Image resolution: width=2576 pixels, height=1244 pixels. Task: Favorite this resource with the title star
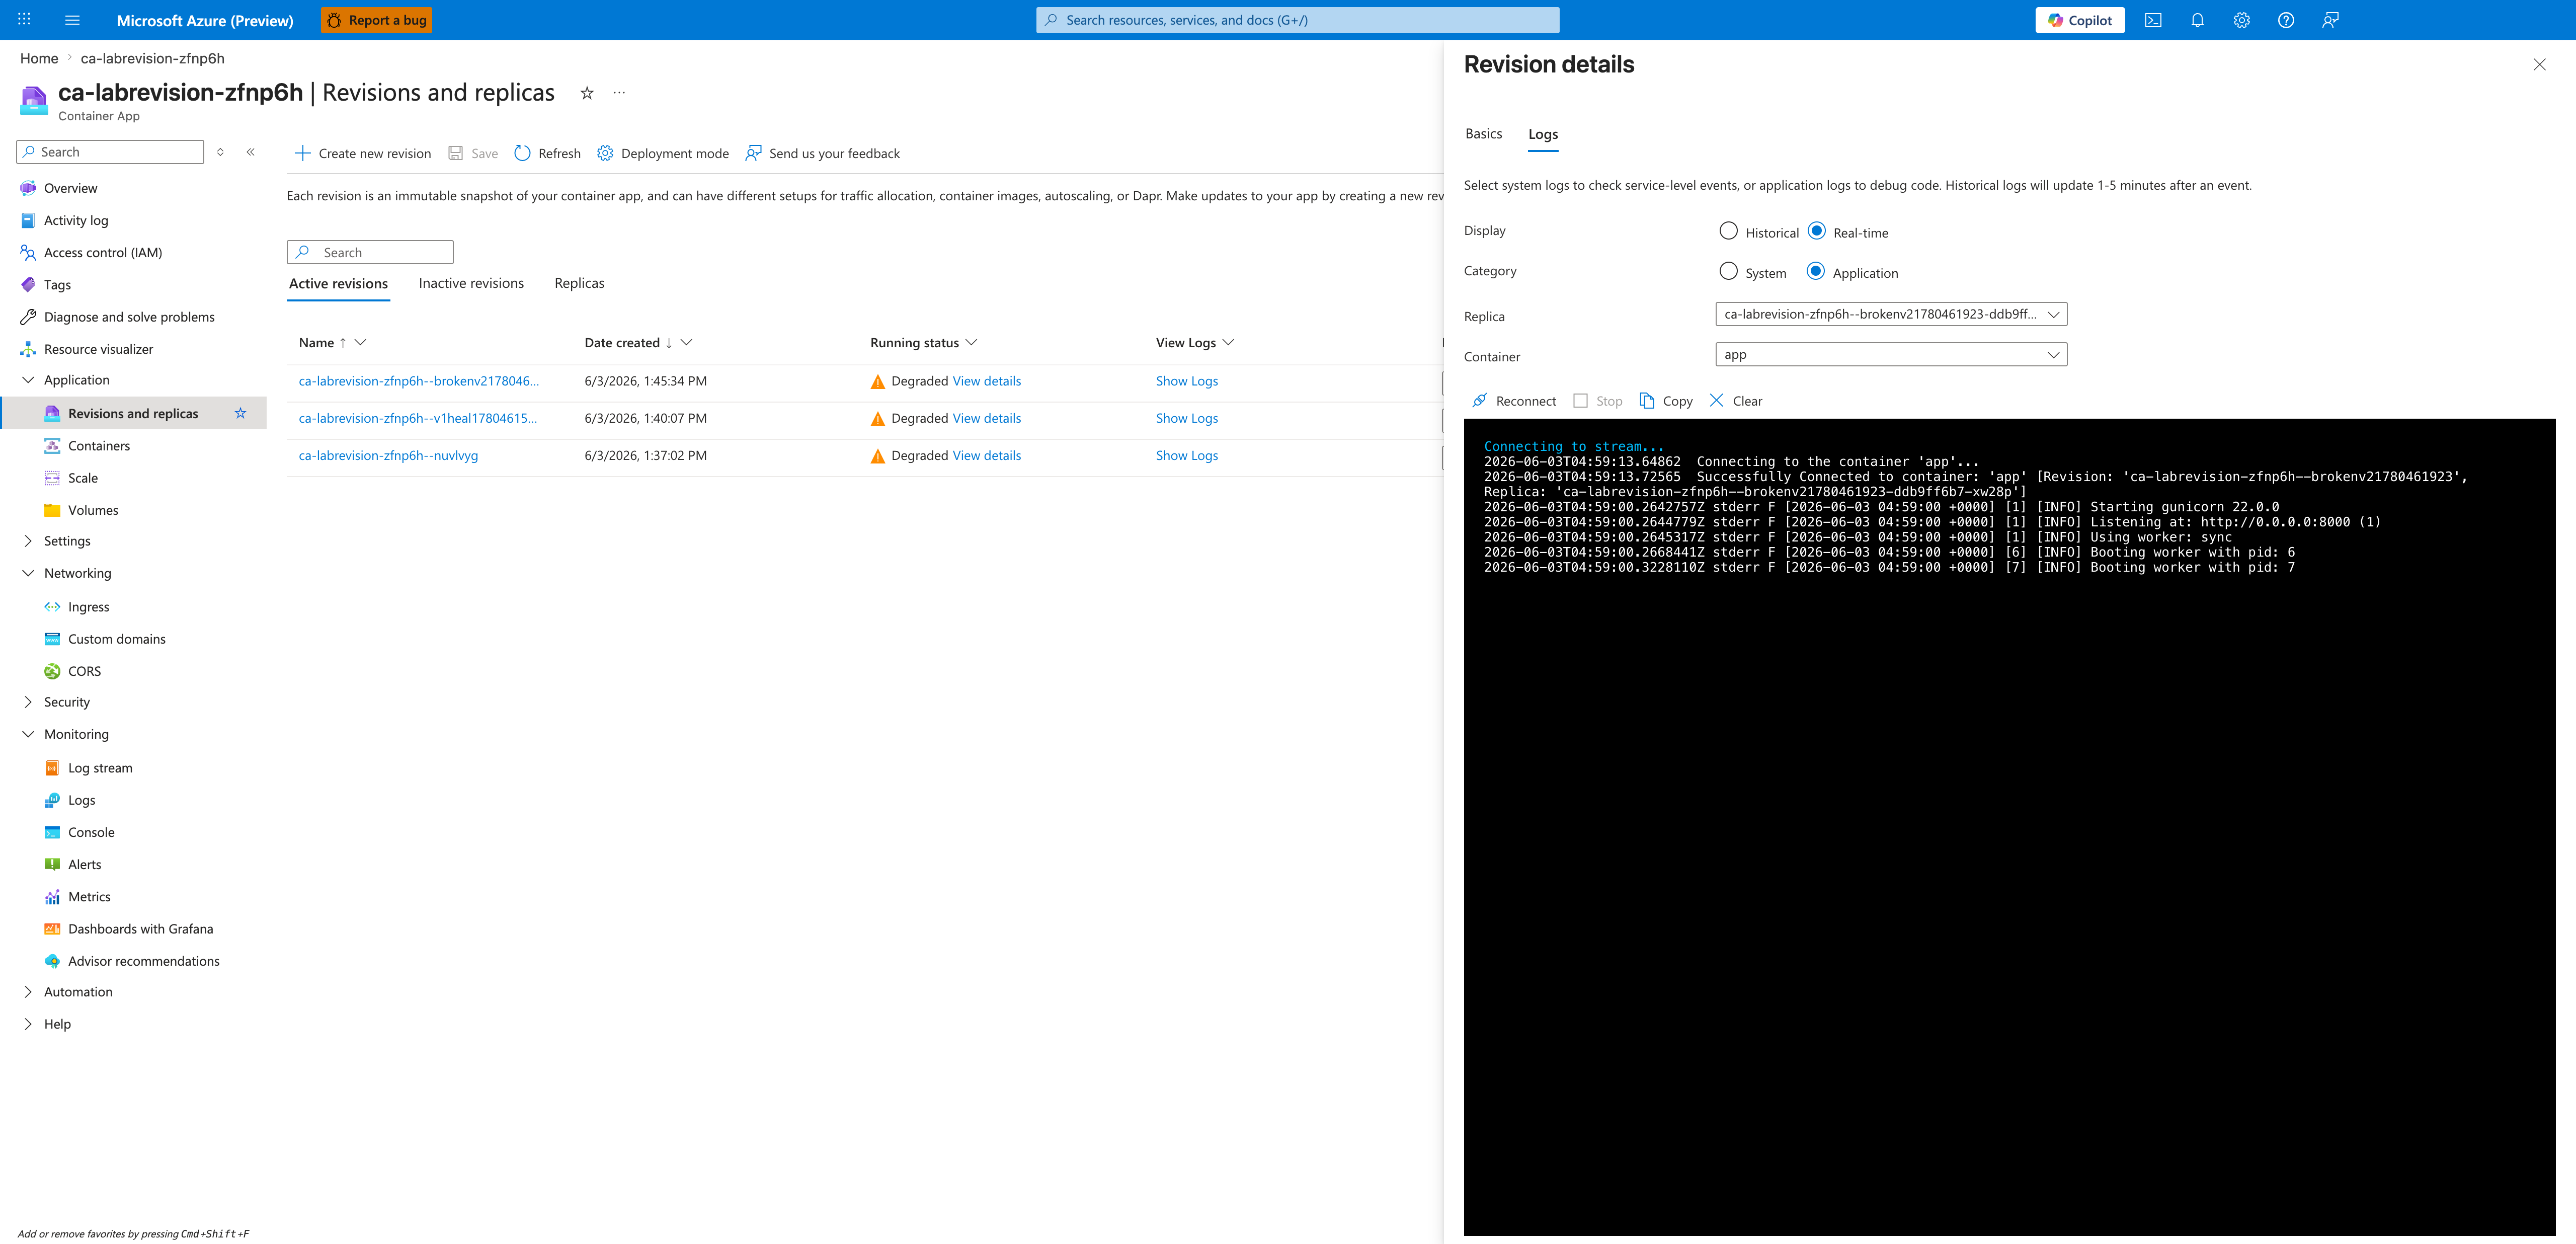pos(587,93)
